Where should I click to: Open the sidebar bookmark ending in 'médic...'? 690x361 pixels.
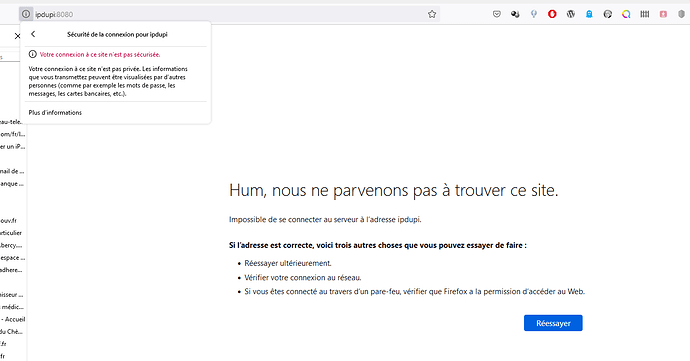point(12,307)
